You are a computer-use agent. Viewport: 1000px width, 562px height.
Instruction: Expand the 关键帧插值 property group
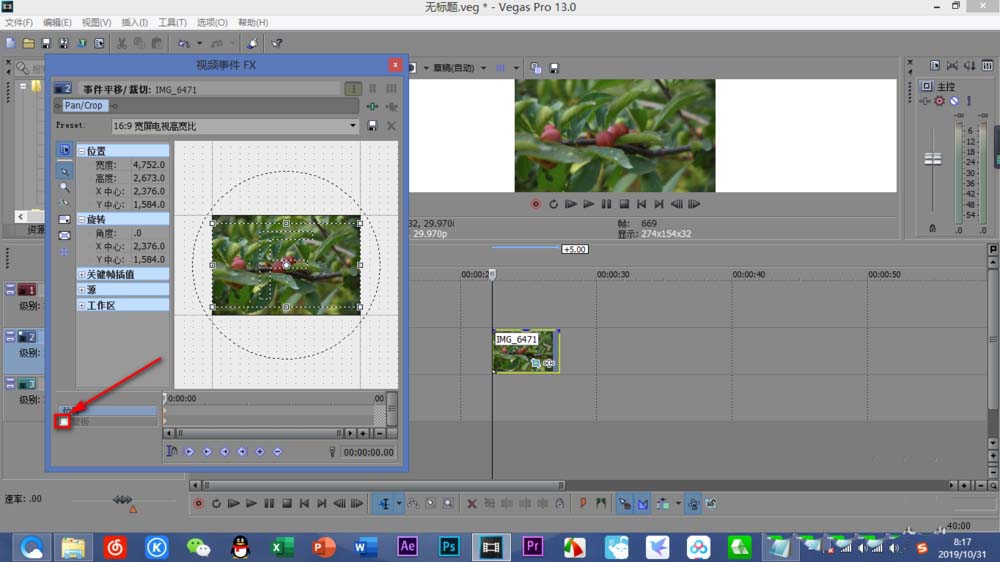(x=82, y=274)
